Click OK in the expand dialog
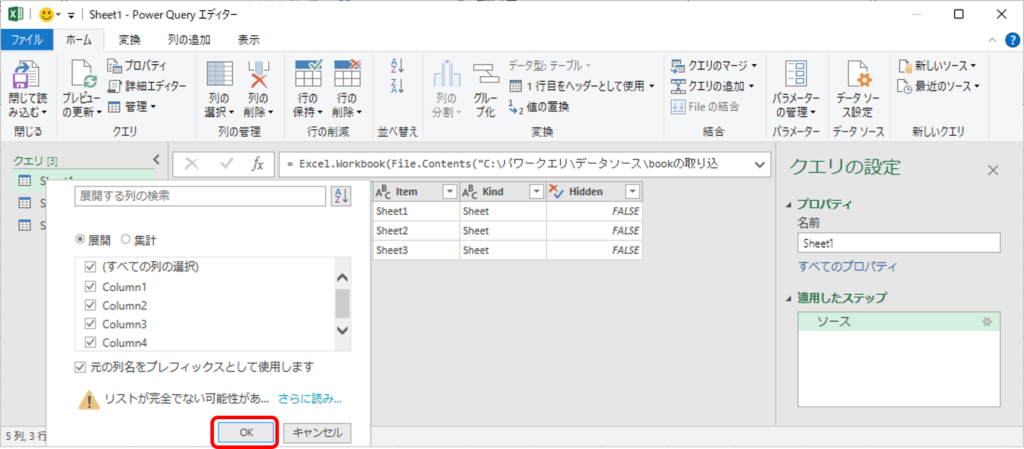 [245, 432]
